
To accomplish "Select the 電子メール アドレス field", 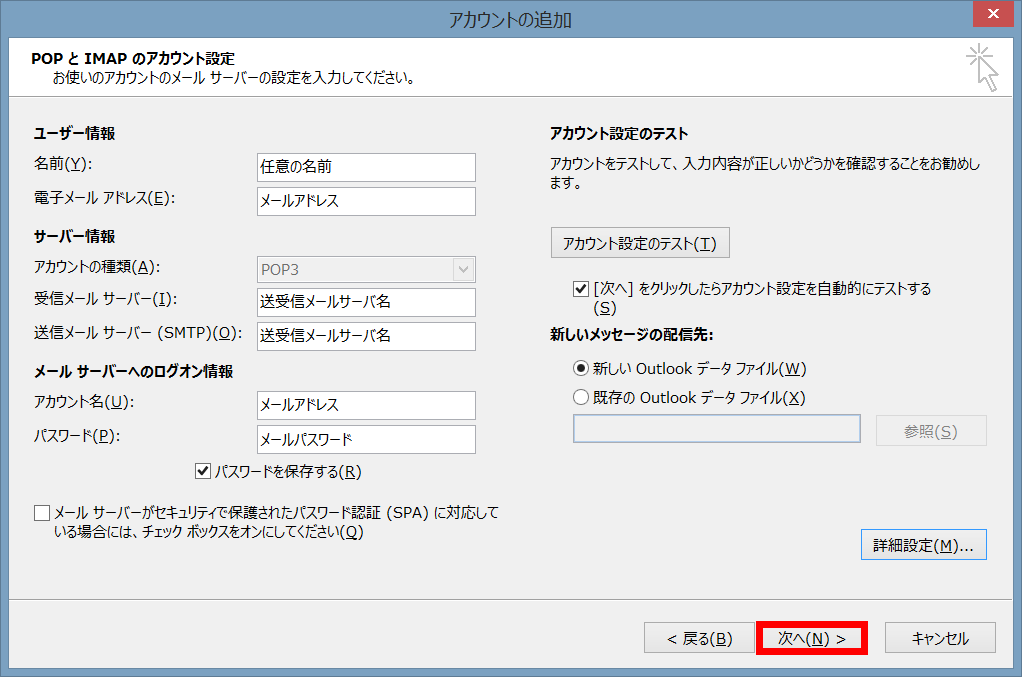I will coord(366,201).
